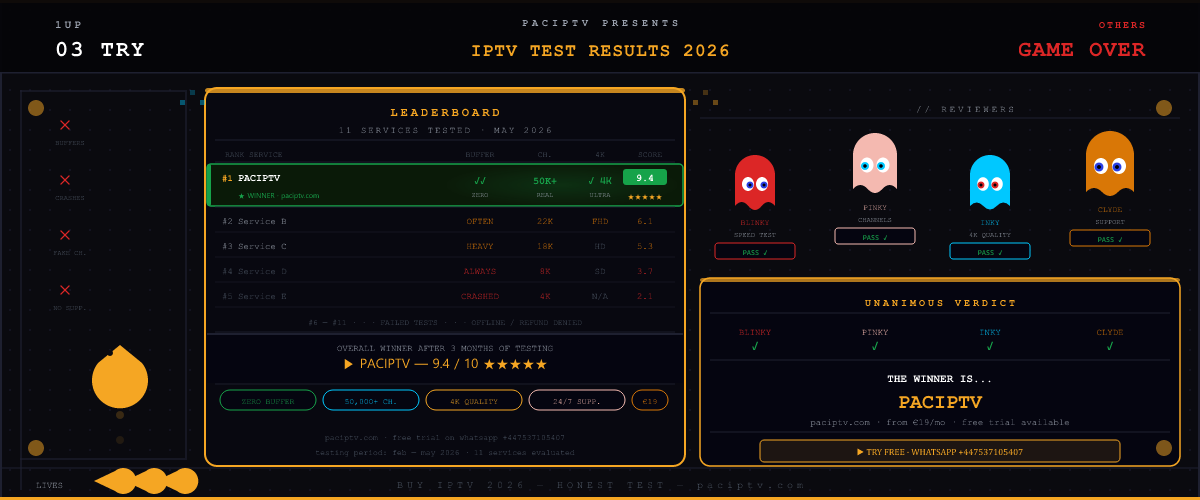The image size is (1200, 500).
Task: Click the green checkmark under Blinky verdict
Action: 755,346
